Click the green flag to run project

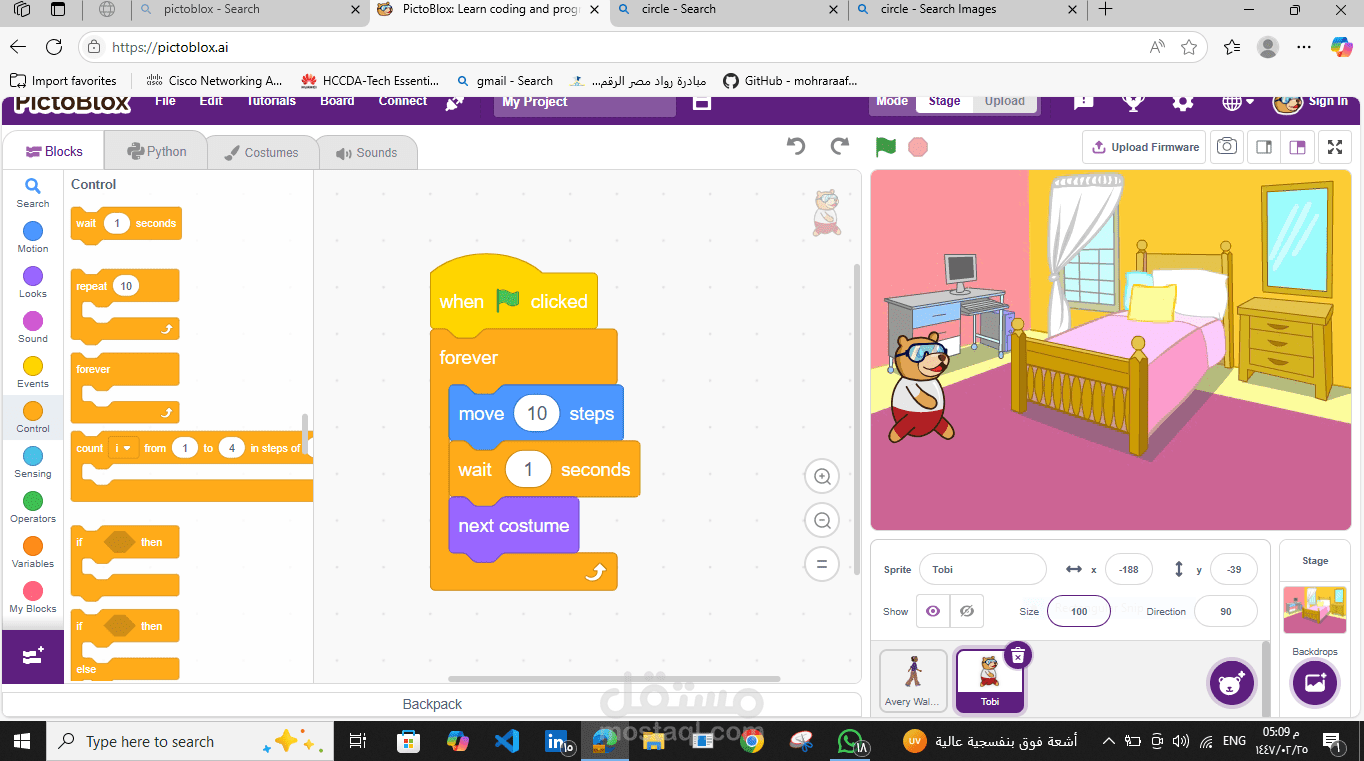tap(885, 147)
